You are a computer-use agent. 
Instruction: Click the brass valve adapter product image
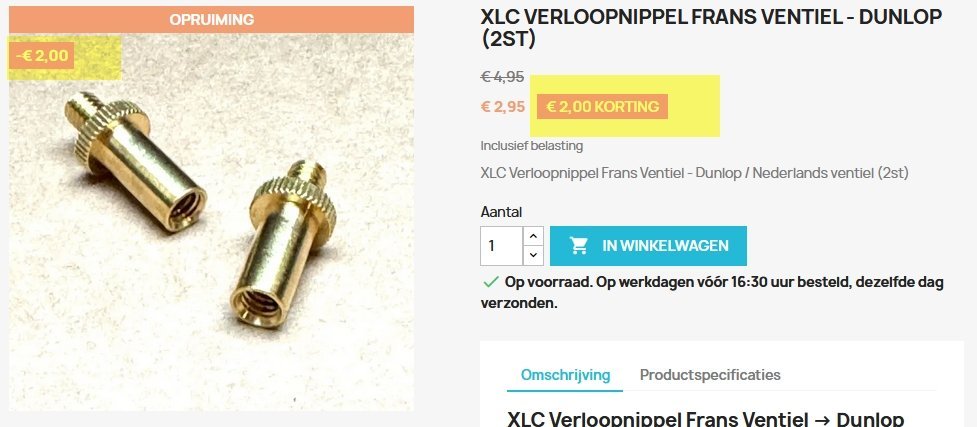(x=211, y=221)
